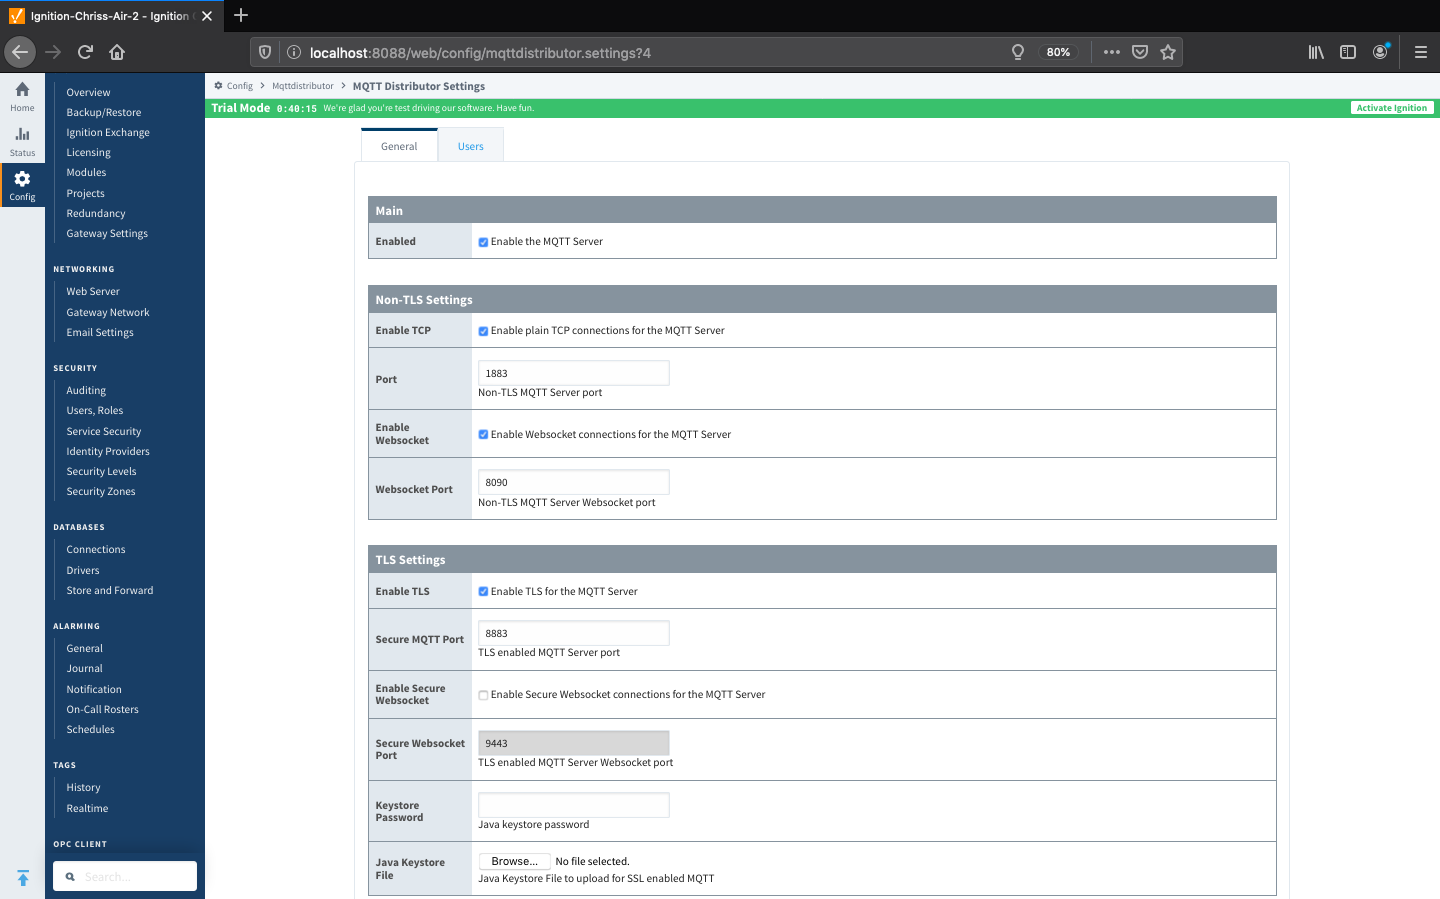Click the lightbulb icon in address bar
1440x899 pixels.
tap(1018, 52)
